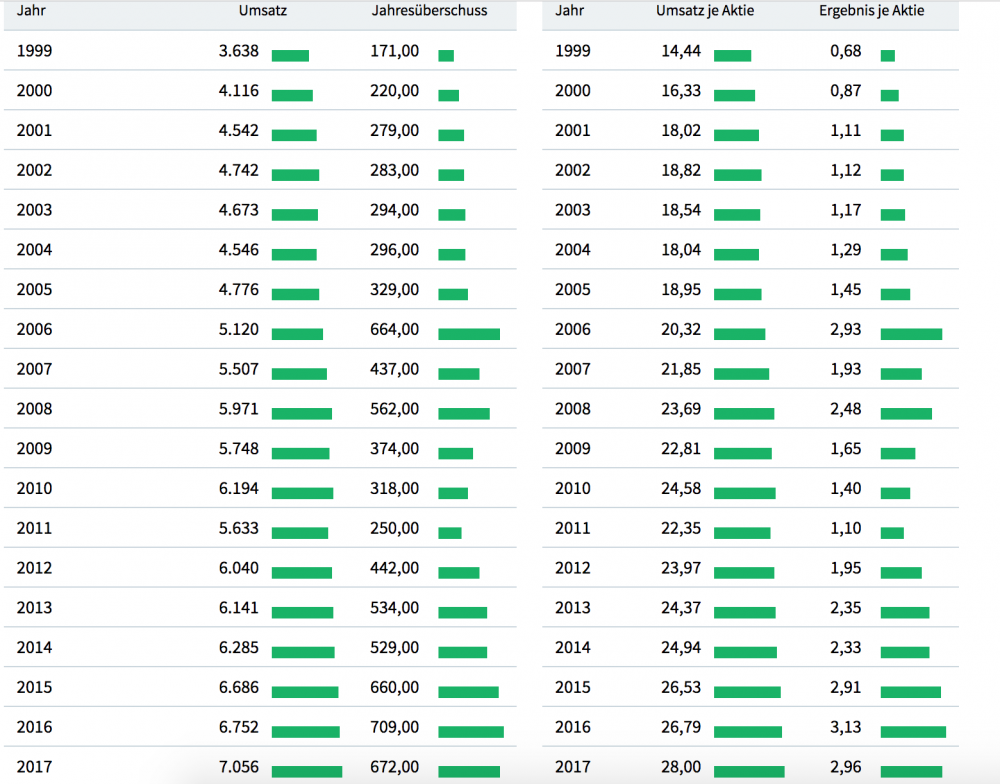Click the 672,00 Jahresüberschuss value

pyautogui.click(x=395, y=767)
